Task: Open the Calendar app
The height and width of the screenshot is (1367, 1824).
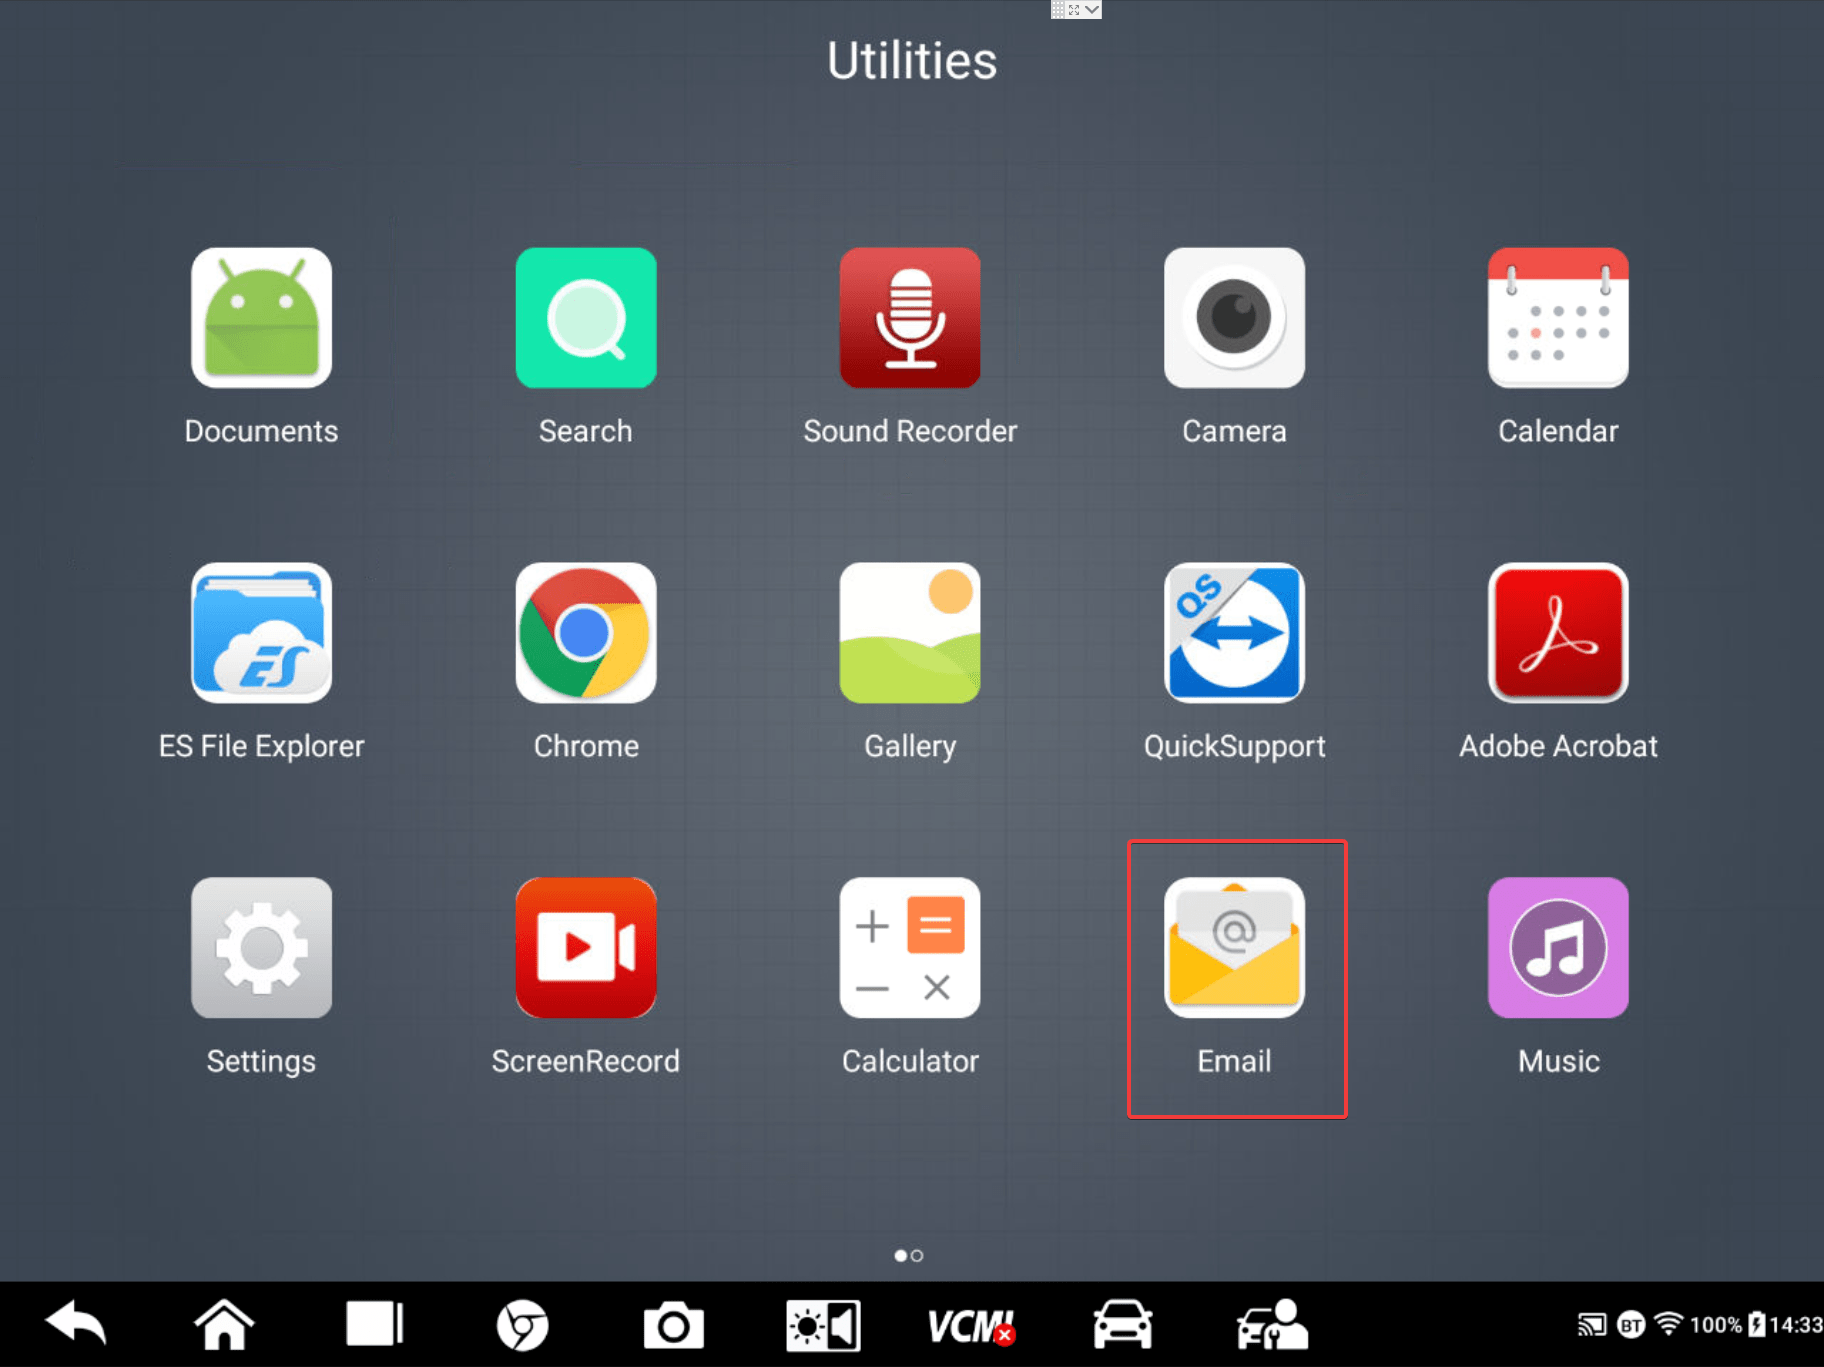Action: [x=1558, y=318]
